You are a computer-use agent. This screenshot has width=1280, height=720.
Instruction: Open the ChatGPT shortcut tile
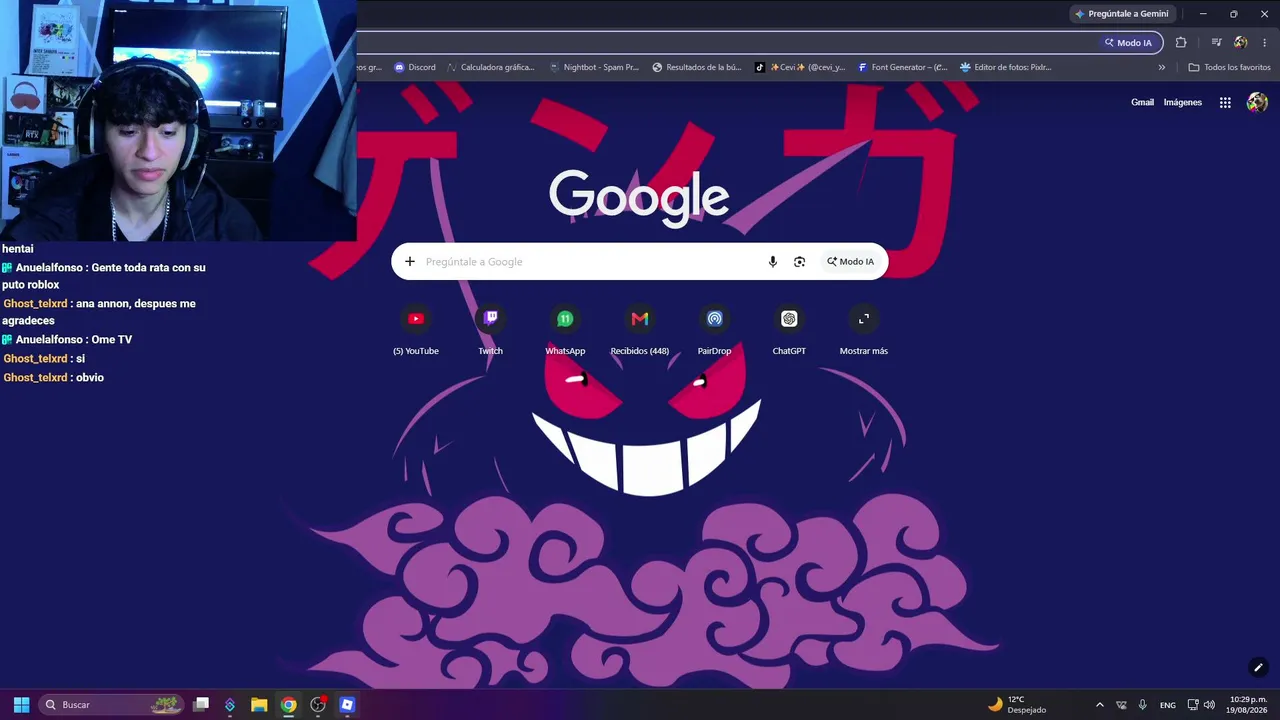[x=789, y=330]
